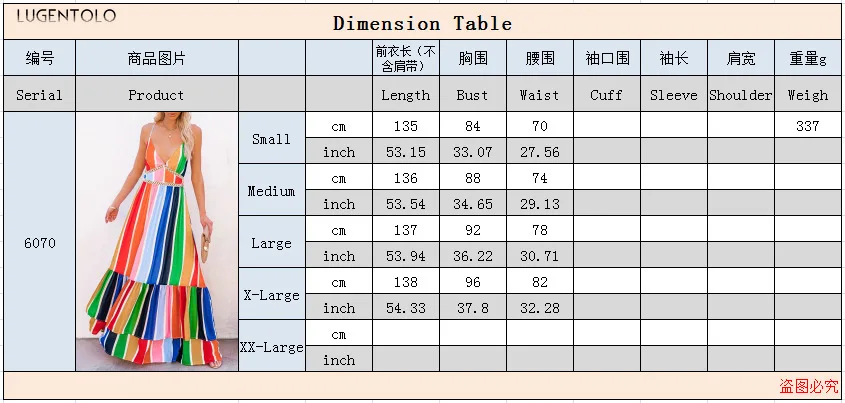
Task: Click the Bust column header
Action: tap(472, 95)
